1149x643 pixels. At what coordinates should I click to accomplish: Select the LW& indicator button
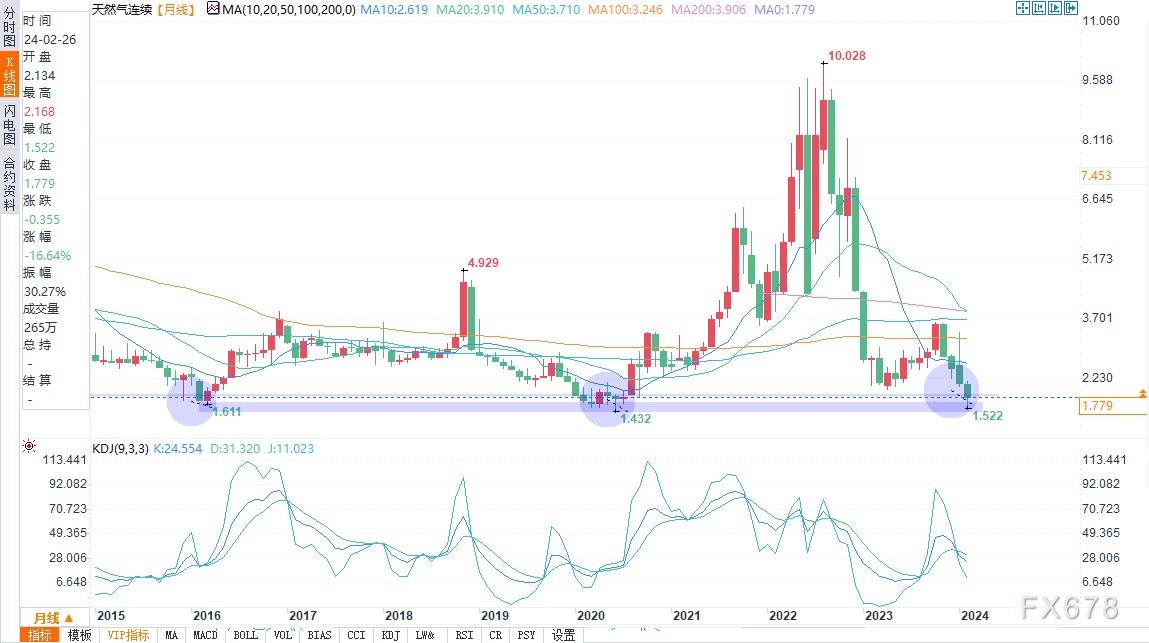(x=425, y=635)
